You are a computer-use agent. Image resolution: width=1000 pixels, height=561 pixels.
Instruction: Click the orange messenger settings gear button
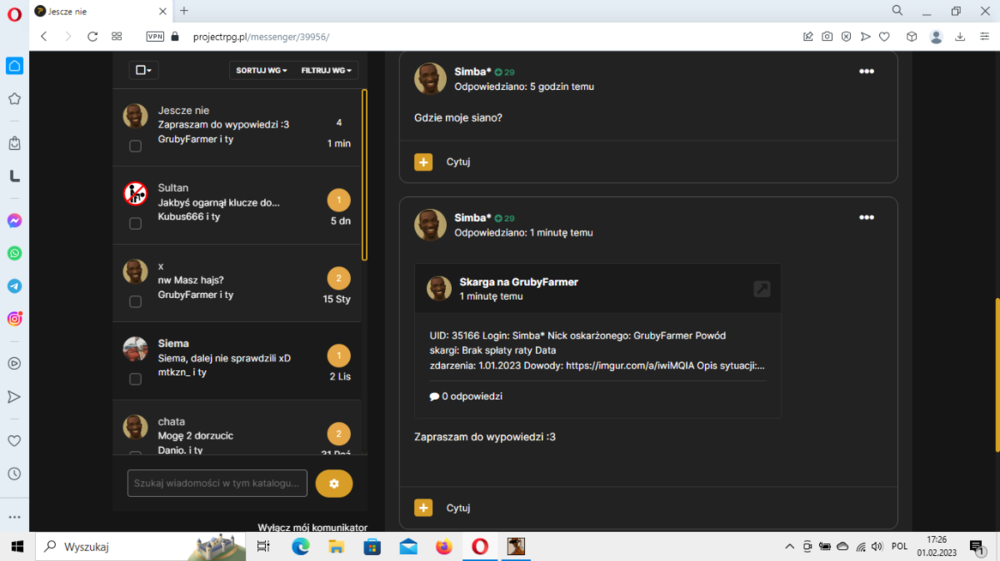pos(334,483)
